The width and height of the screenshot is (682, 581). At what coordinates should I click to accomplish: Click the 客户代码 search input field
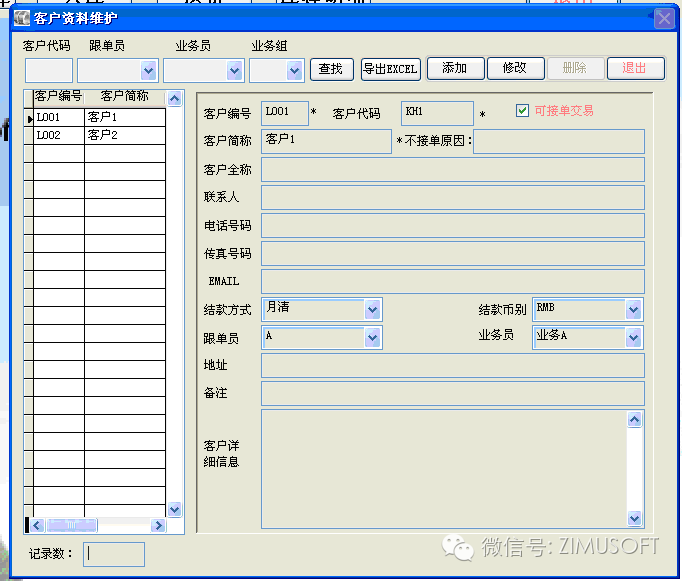click(x=48, y=70)
